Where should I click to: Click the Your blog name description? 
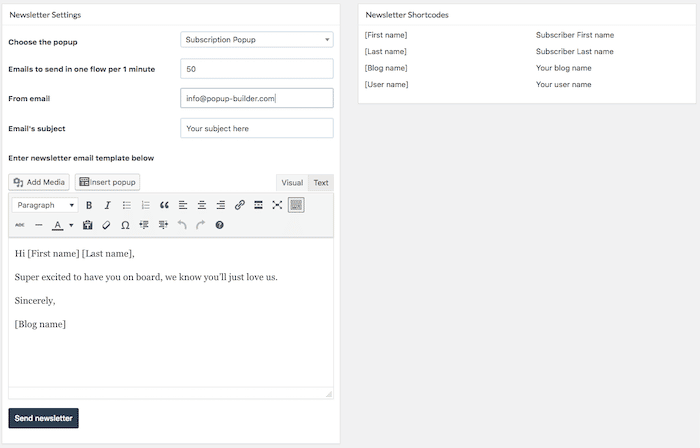coord(563,68)
